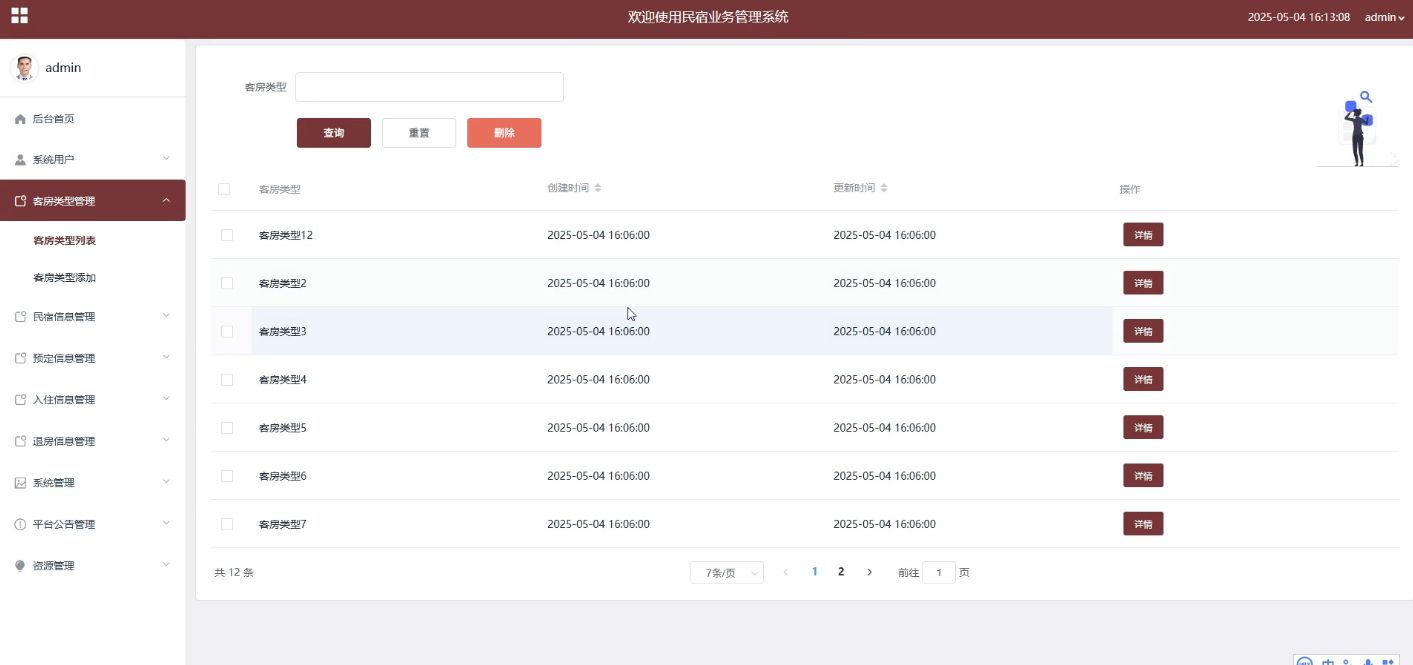
Task: Click the image icon beside 系统管理
Action: (20, 483)
